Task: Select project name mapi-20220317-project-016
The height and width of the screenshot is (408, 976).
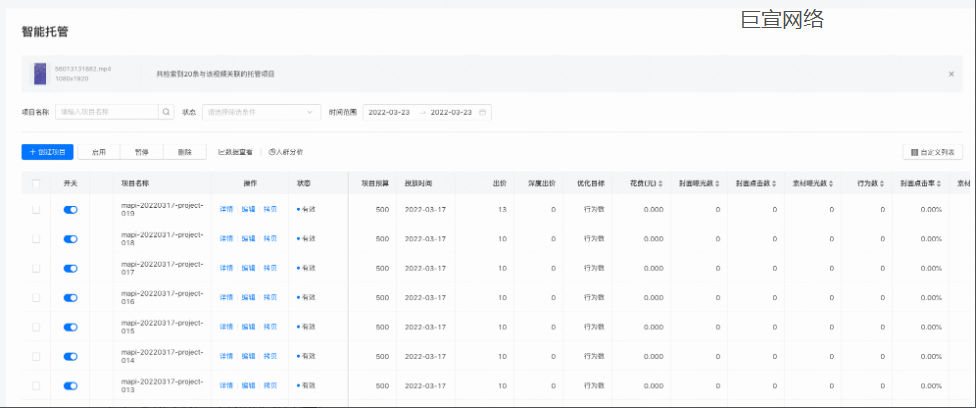Action: [162, 297]
